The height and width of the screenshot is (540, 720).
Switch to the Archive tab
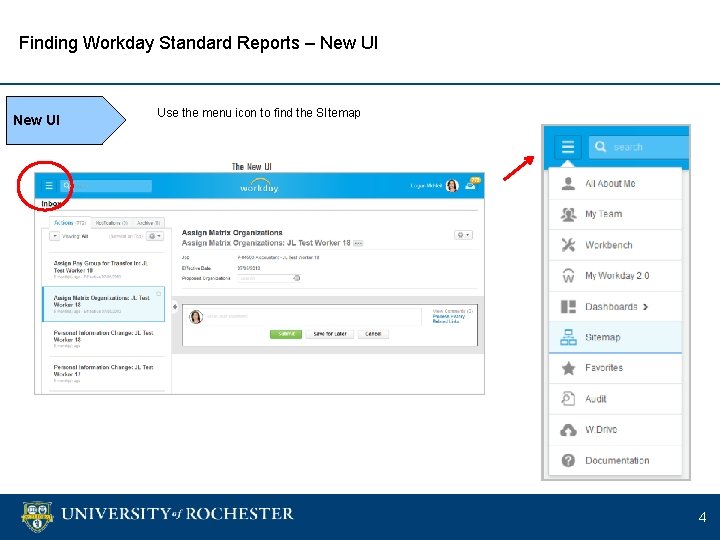pyautogui.click(x=148, y=223)
